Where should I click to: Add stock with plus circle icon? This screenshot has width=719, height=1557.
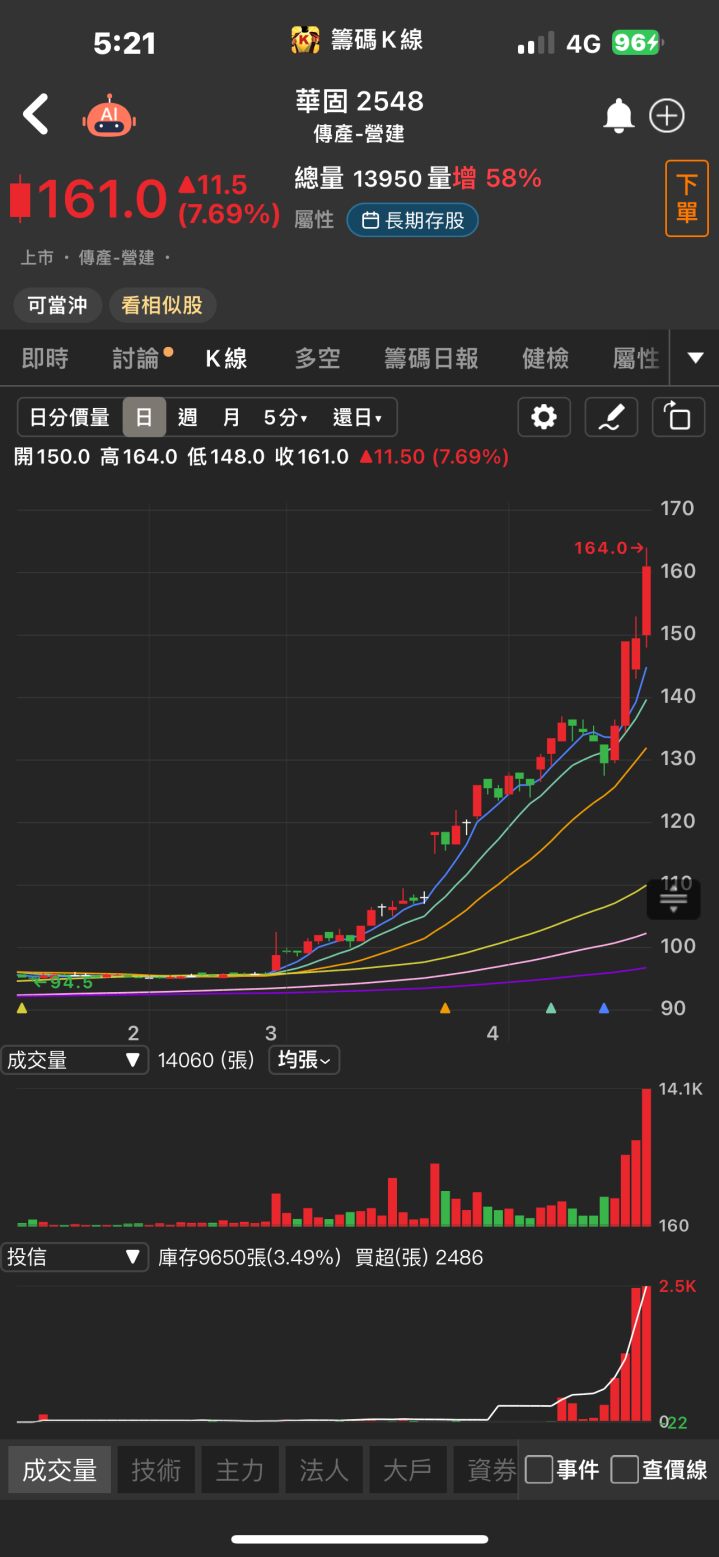[x=667, y=116]
